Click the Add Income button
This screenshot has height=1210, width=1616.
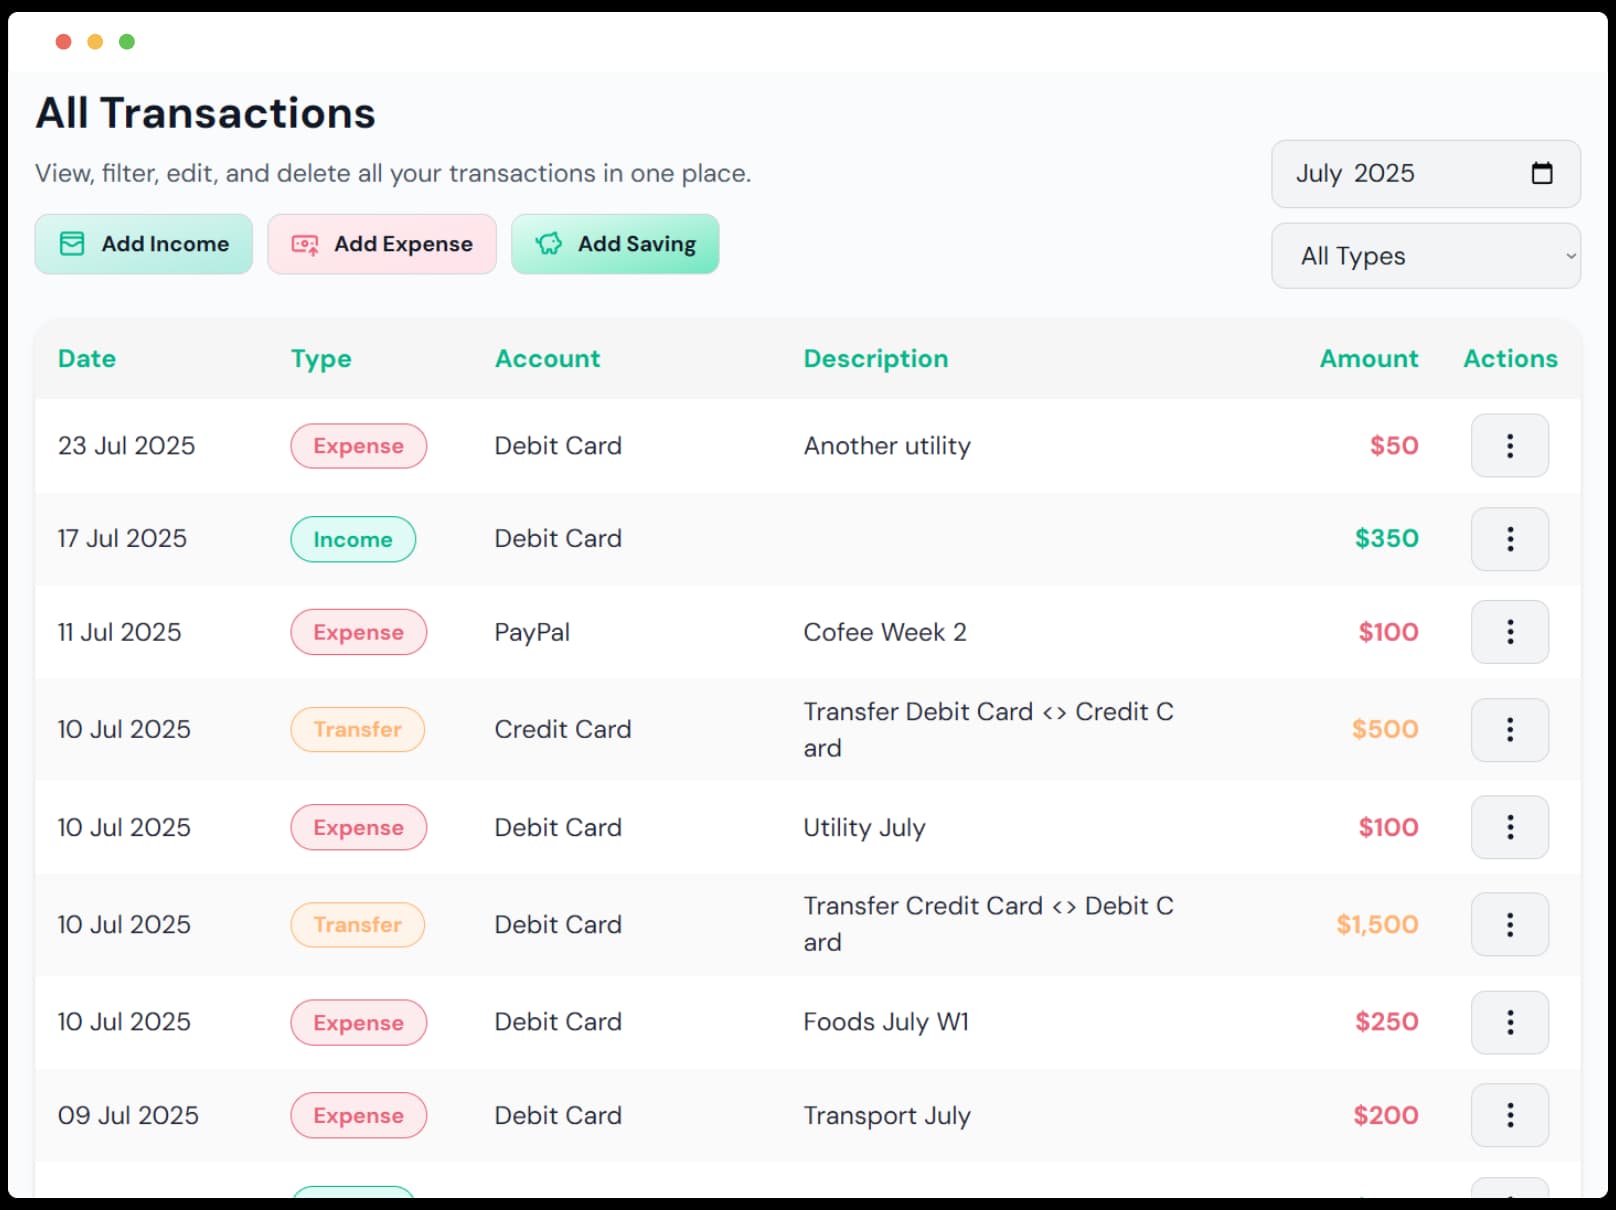click(144, 244)
